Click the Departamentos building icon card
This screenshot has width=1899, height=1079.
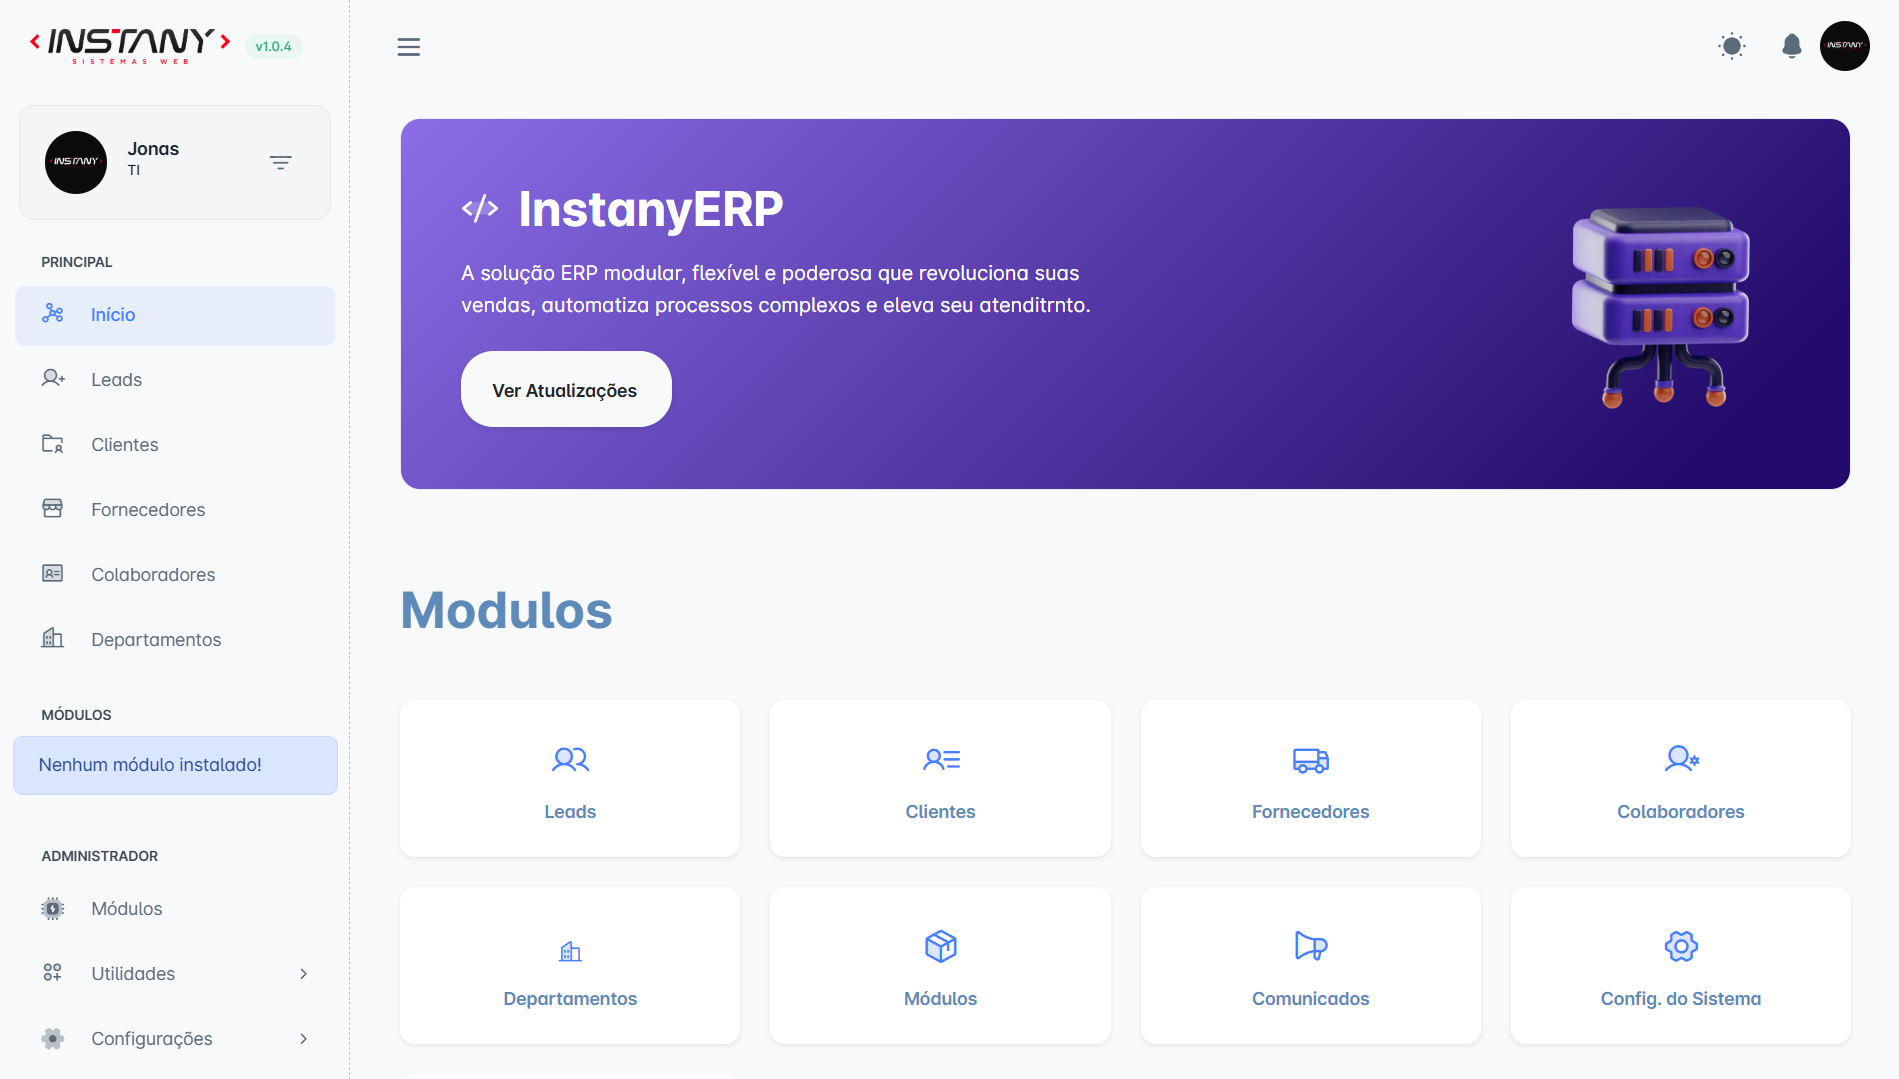pyautogui.click(x=570, y=950)
